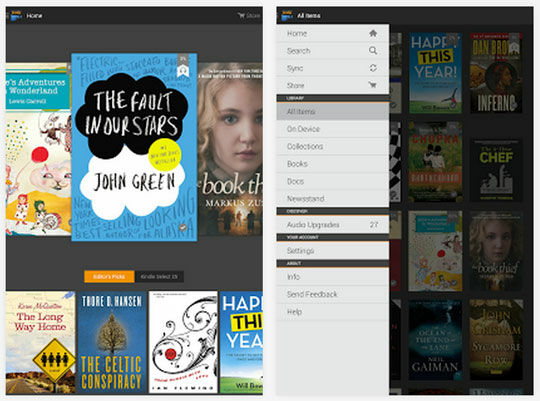
Task: Tap the Kindle logo in All Items header
Action: pos(287,16)
